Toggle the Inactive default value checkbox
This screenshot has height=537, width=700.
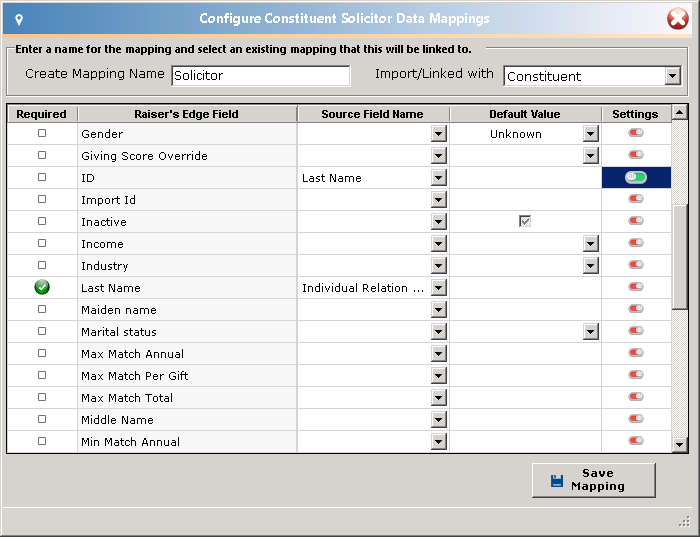click(x=525, y=221)
